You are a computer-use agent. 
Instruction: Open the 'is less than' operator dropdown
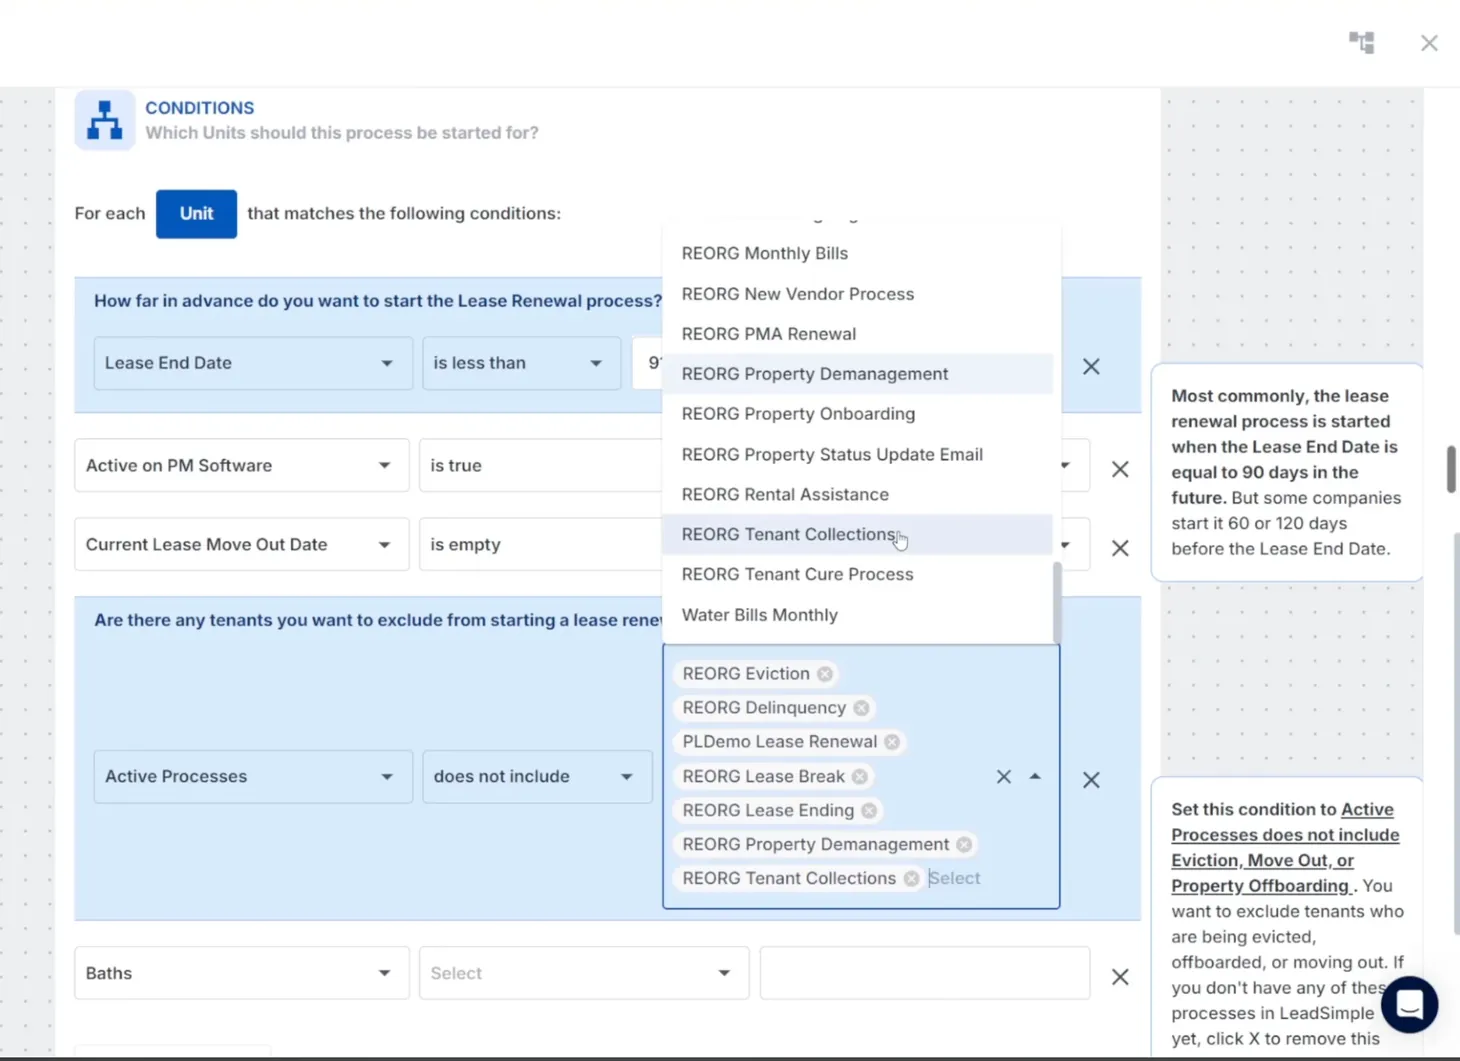click(x=521, y=363)
